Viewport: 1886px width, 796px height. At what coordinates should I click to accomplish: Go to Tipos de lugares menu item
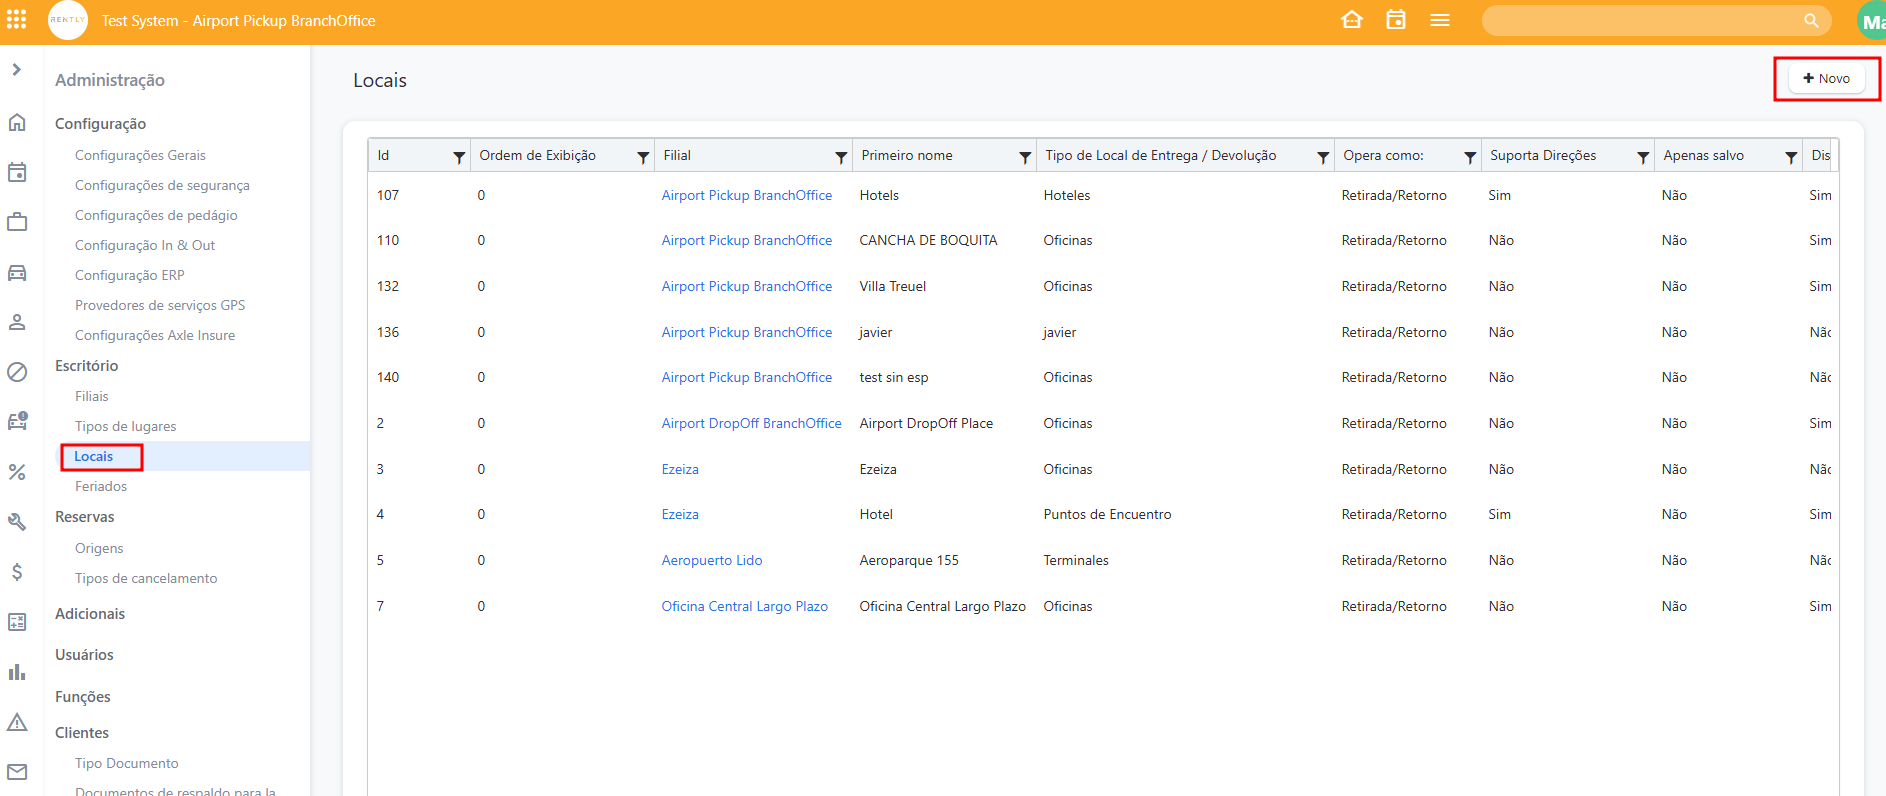(x=125, y=427)
